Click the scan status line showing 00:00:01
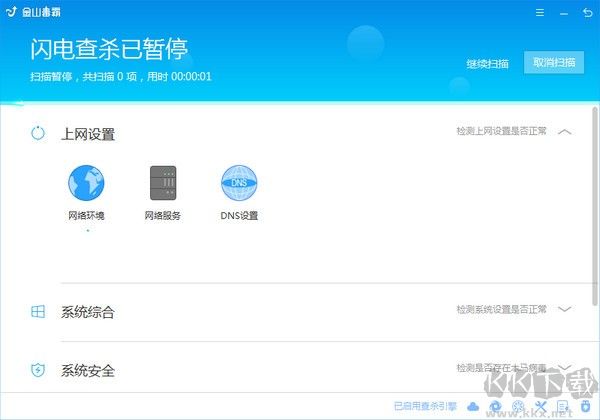 click(x=121, y=77)
